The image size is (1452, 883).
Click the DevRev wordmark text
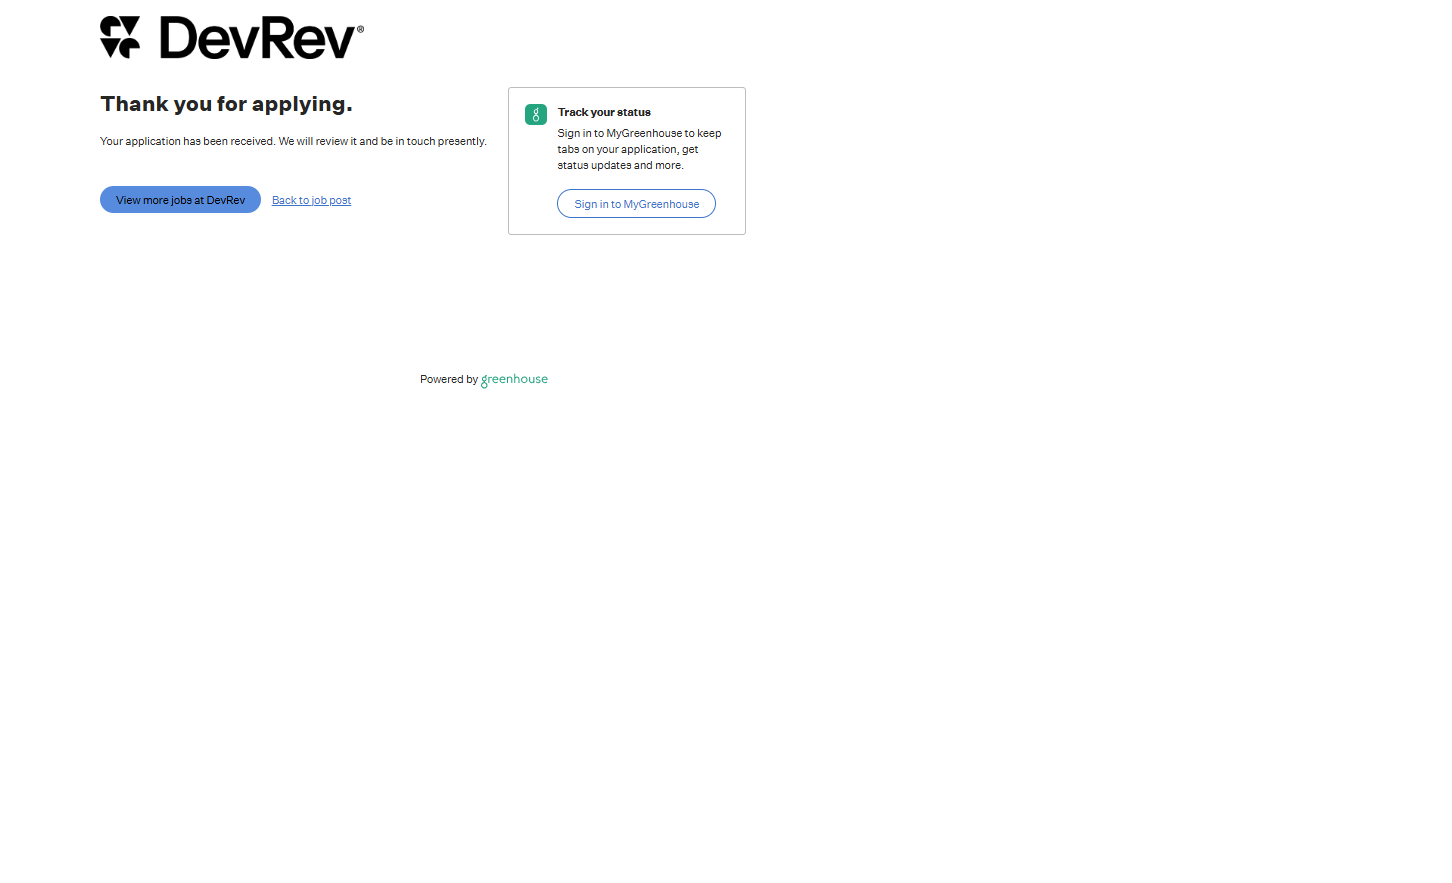tap(257, 39)
